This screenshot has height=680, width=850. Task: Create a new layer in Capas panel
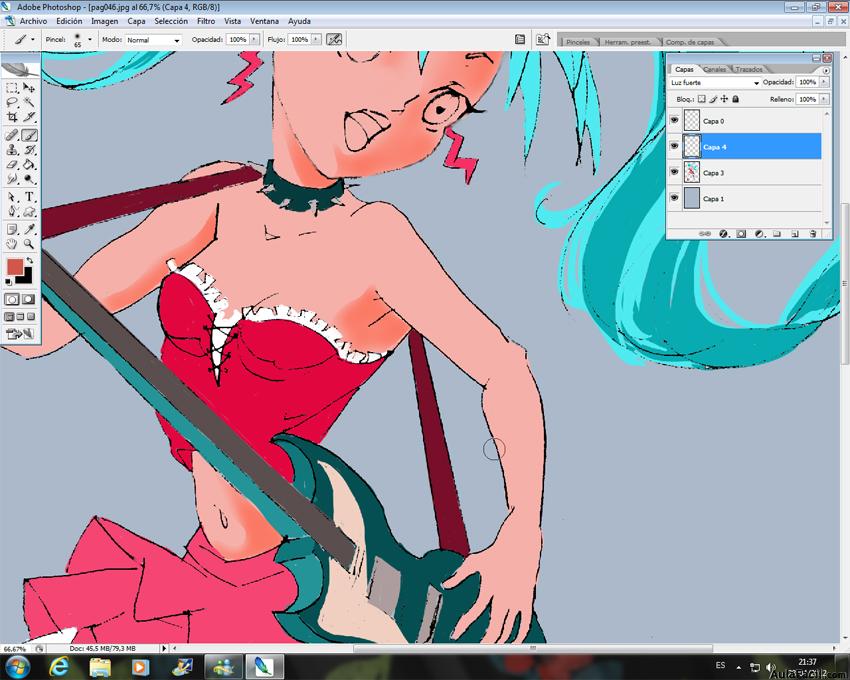click(x=795, y=234)
